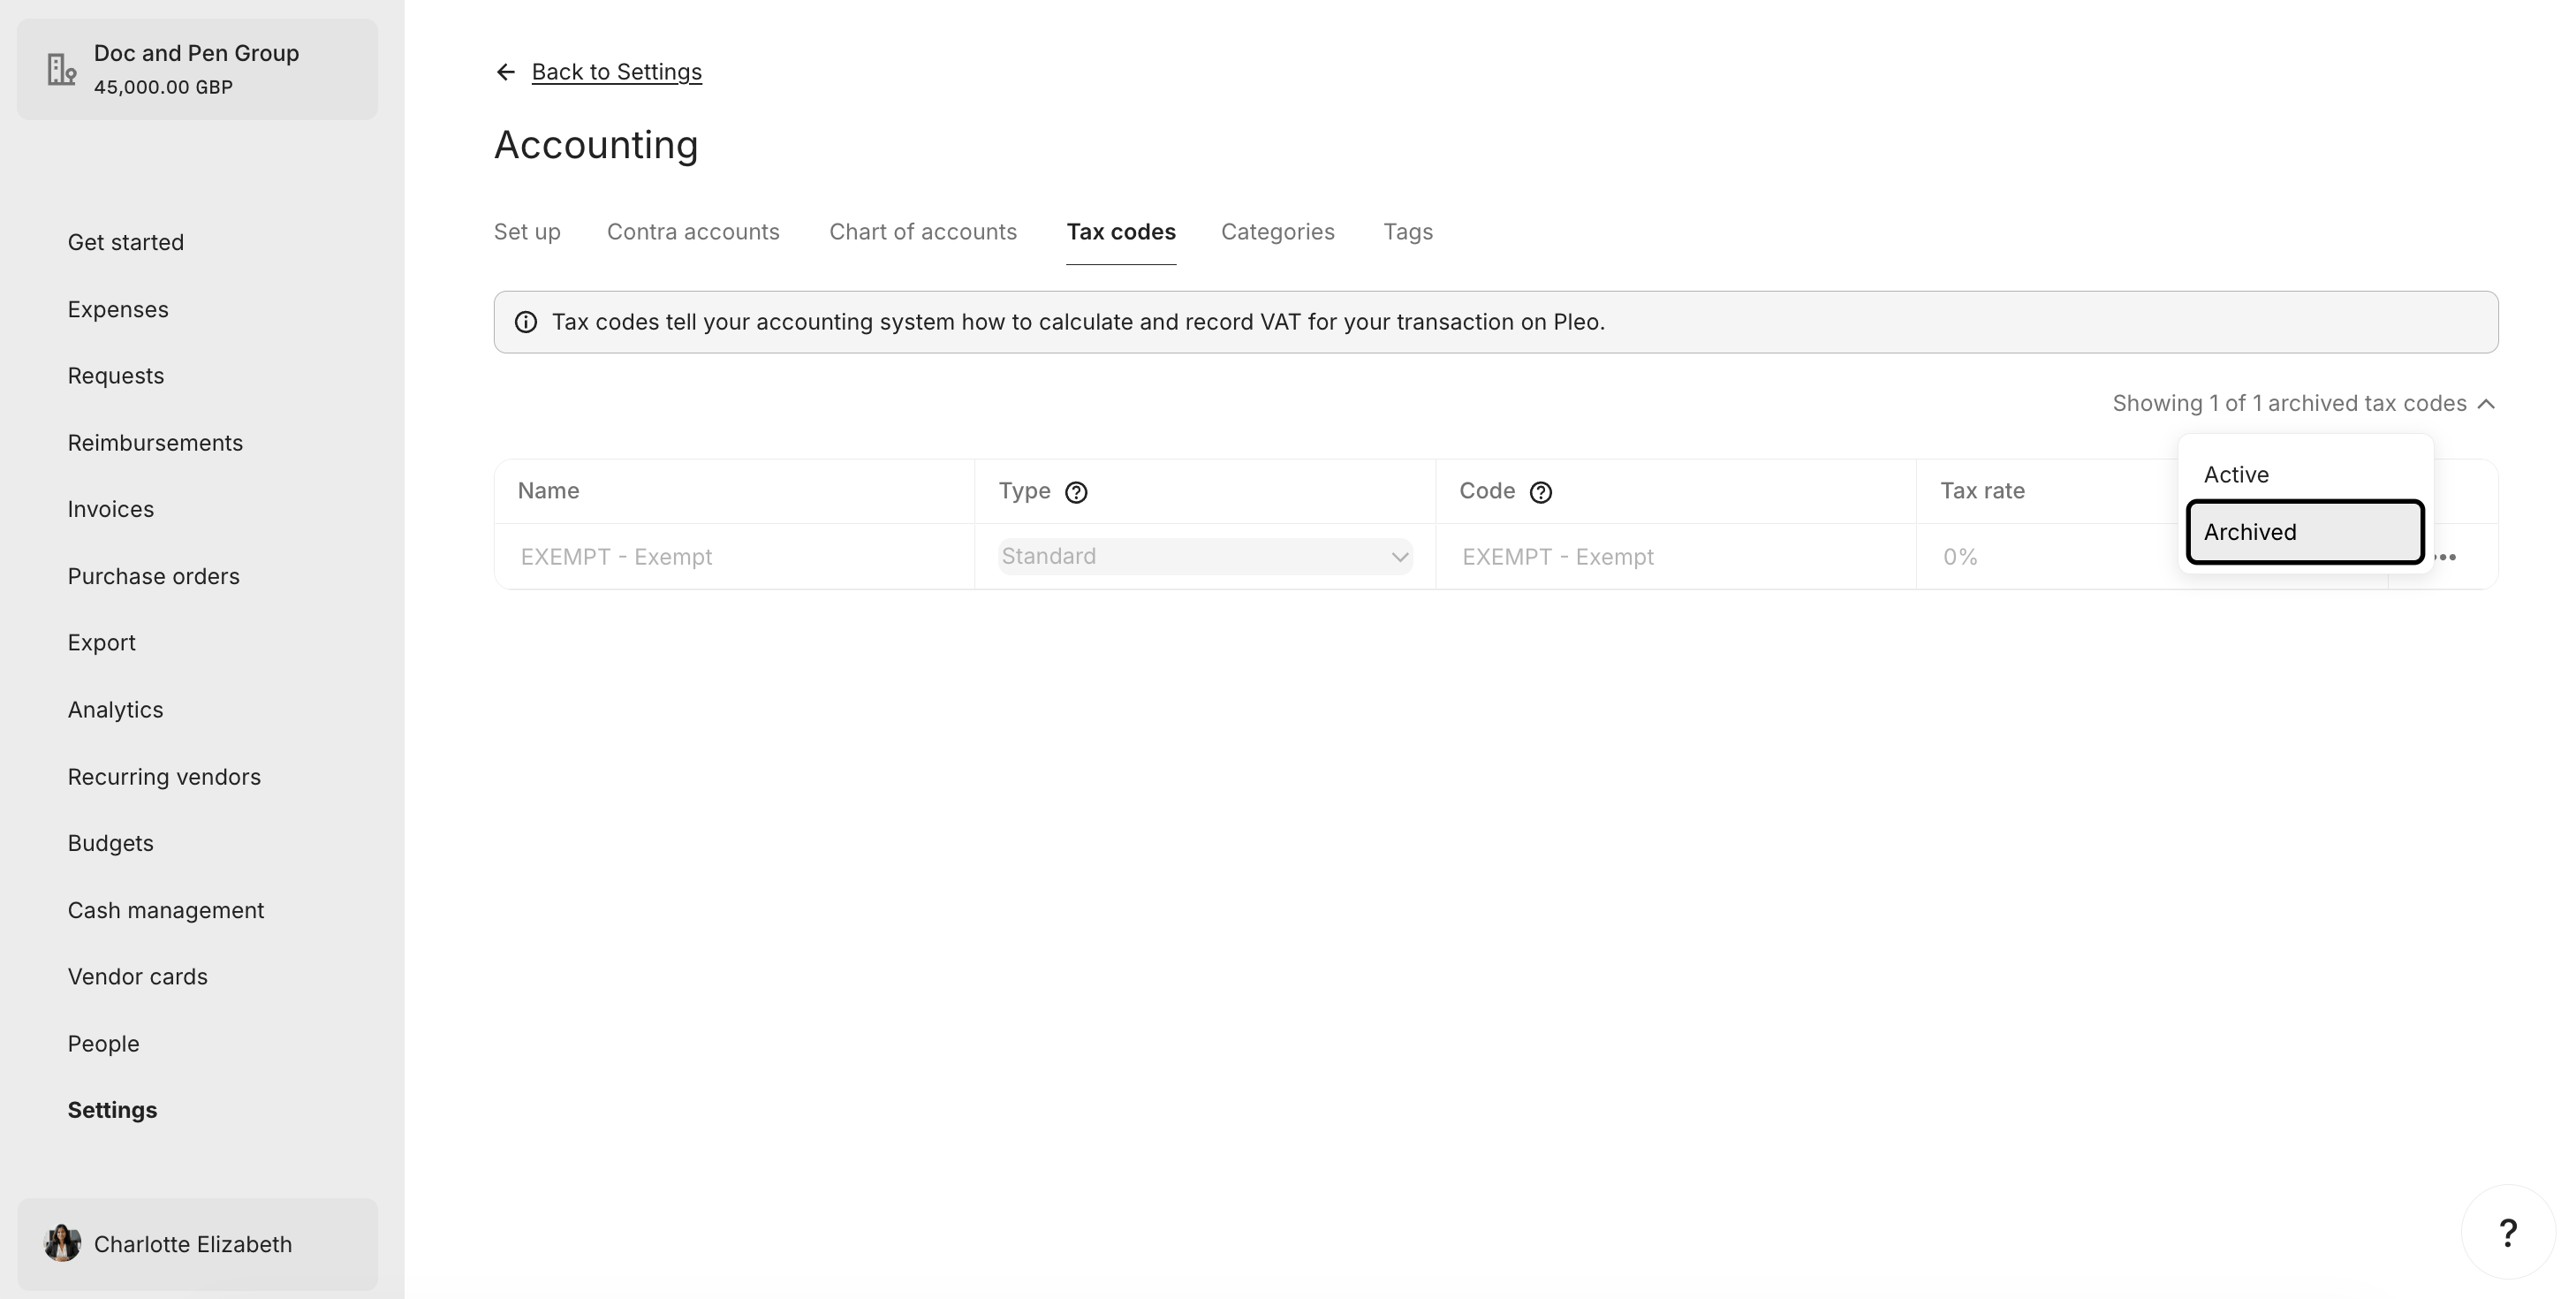Click Charlotte Elizabeth's avatar
This screenshot has height=1299, width=2576.
click(62, 1243)
